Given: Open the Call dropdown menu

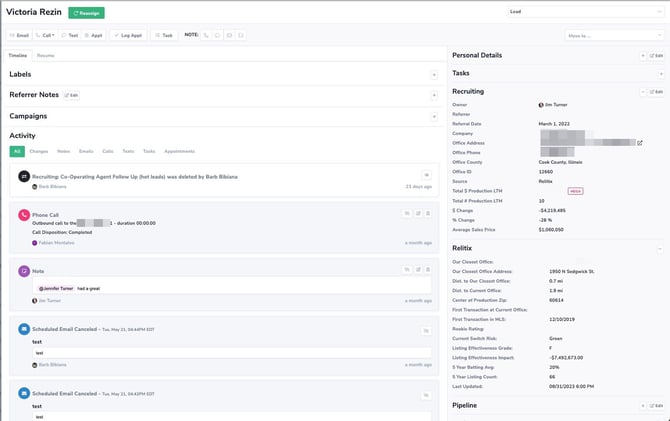Looking at the screenshot, I should [x=48, y=35].
